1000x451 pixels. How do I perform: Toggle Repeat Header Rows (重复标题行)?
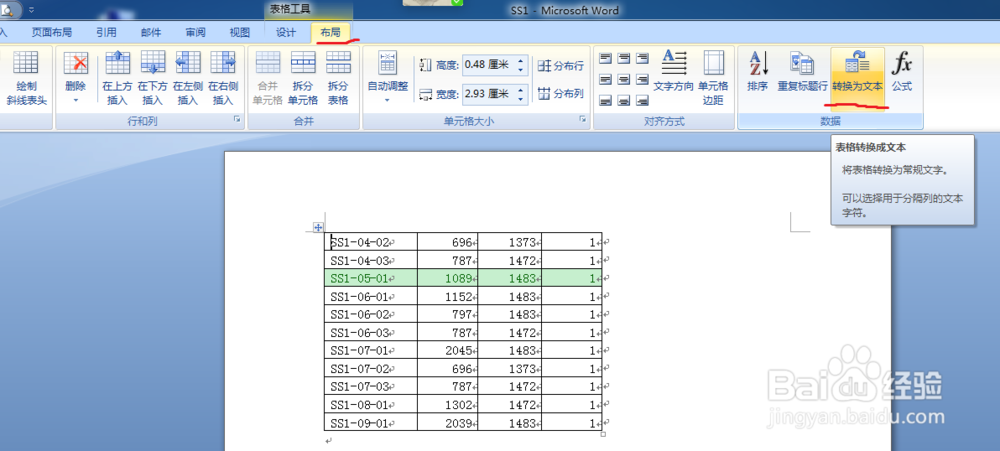[802, 71]
